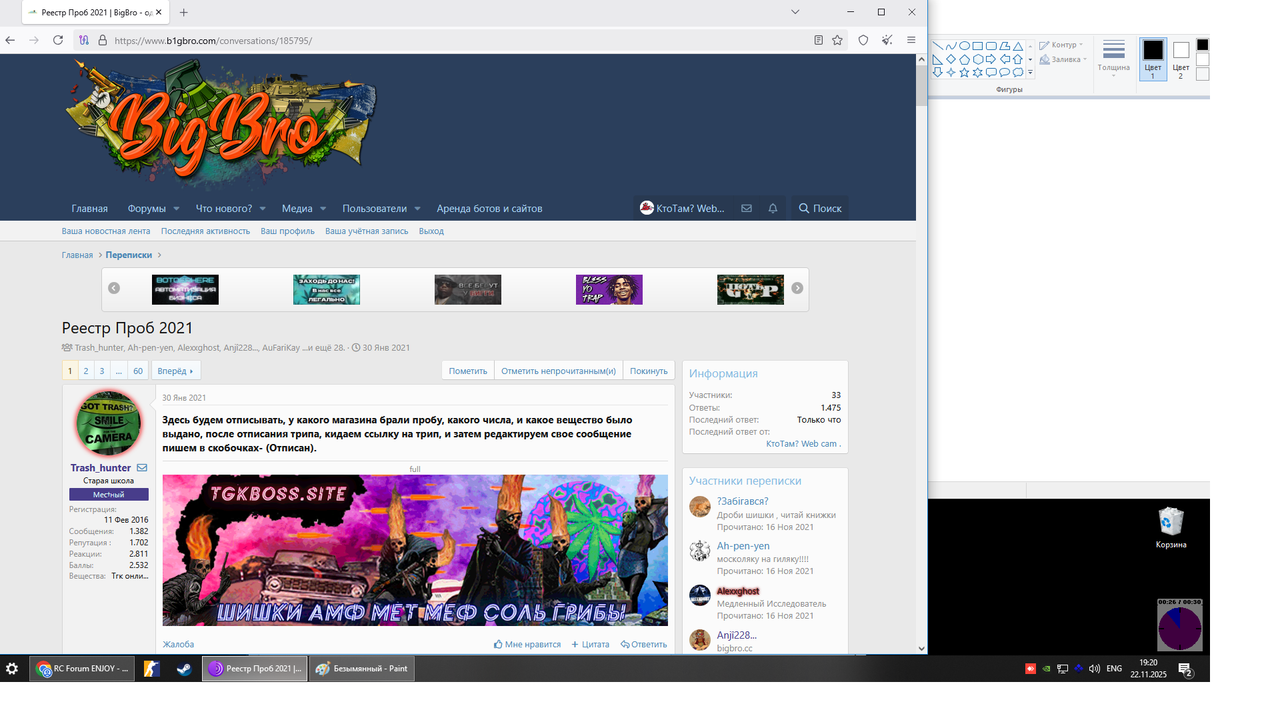Select the right arrow shape in Paint

click(991, 59)
